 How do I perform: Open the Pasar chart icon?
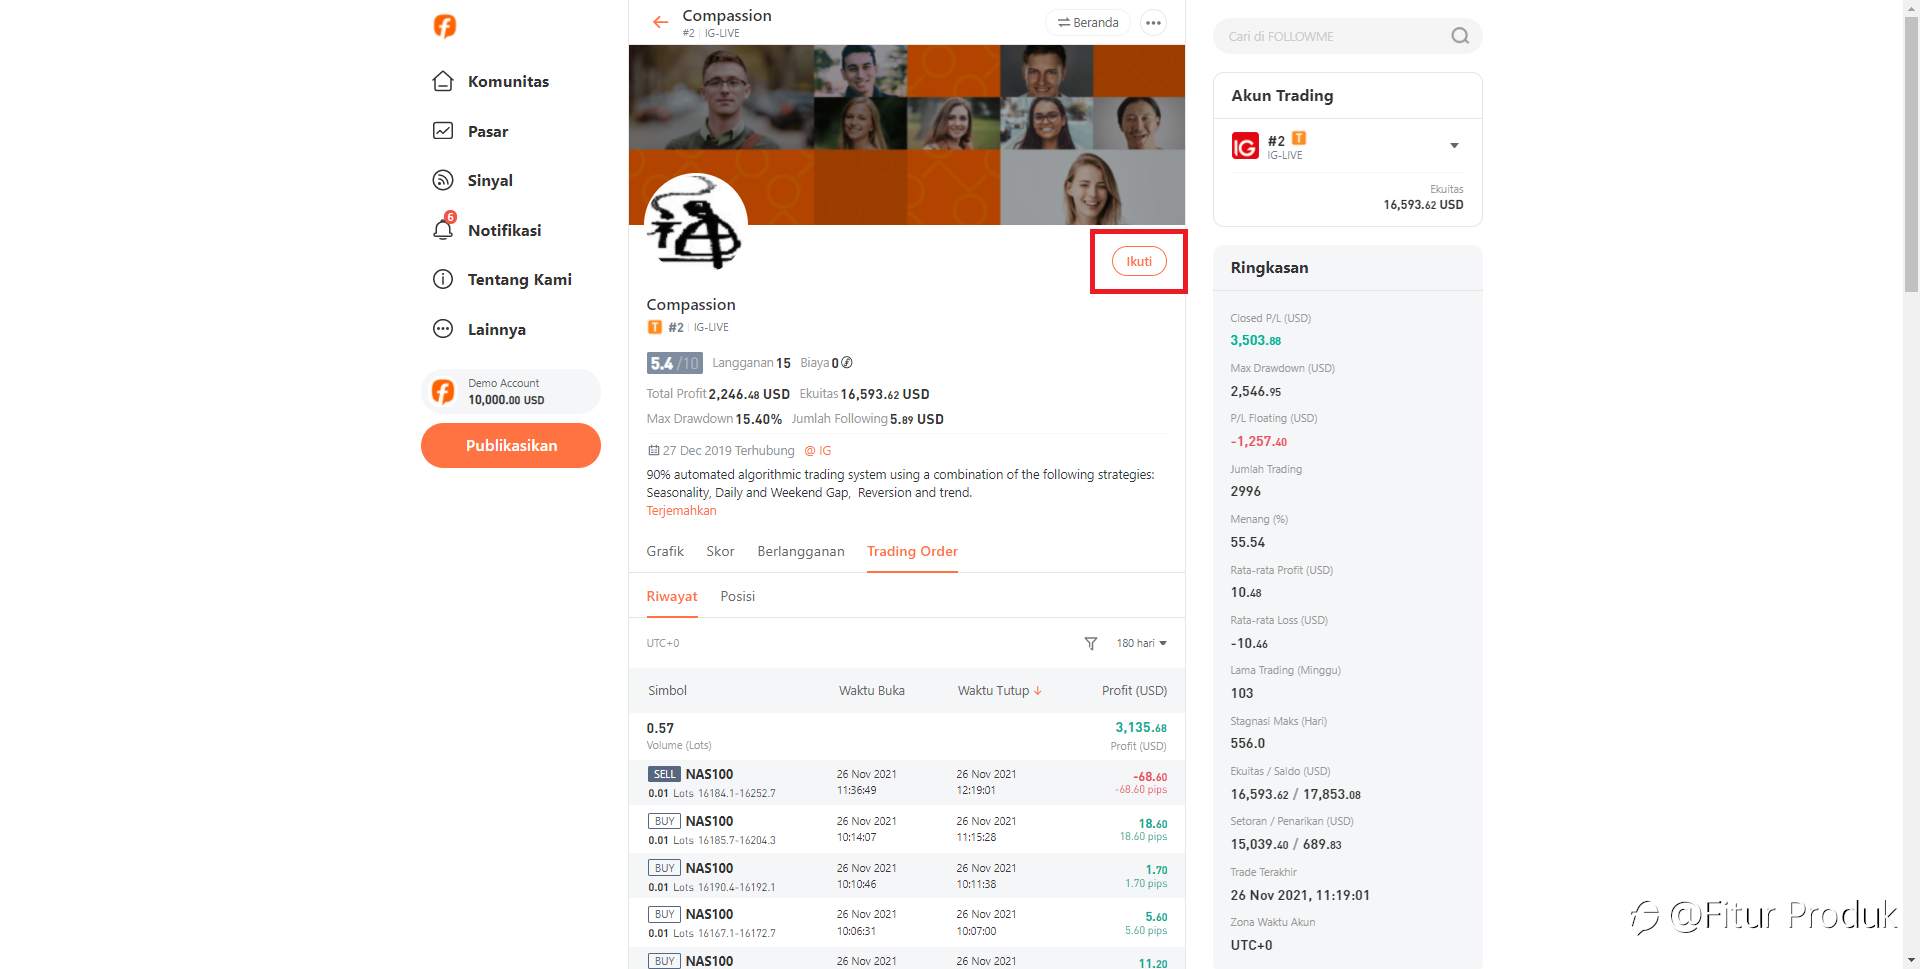coord(443,131)
